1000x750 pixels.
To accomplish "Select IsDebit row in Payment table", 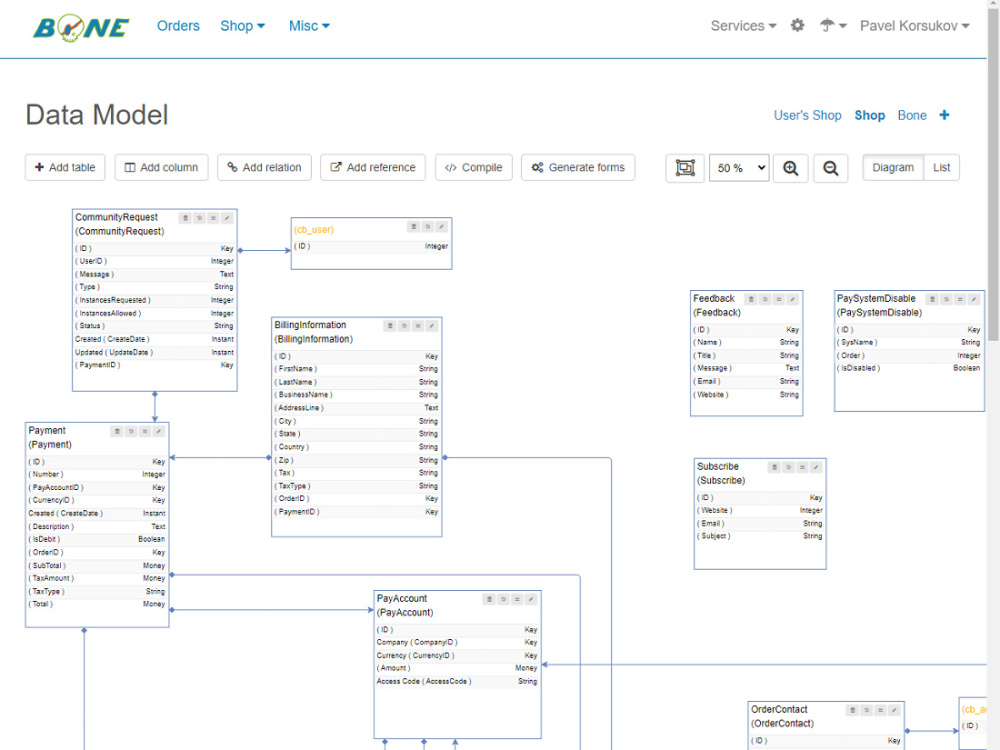I will [x=97, y=540].
